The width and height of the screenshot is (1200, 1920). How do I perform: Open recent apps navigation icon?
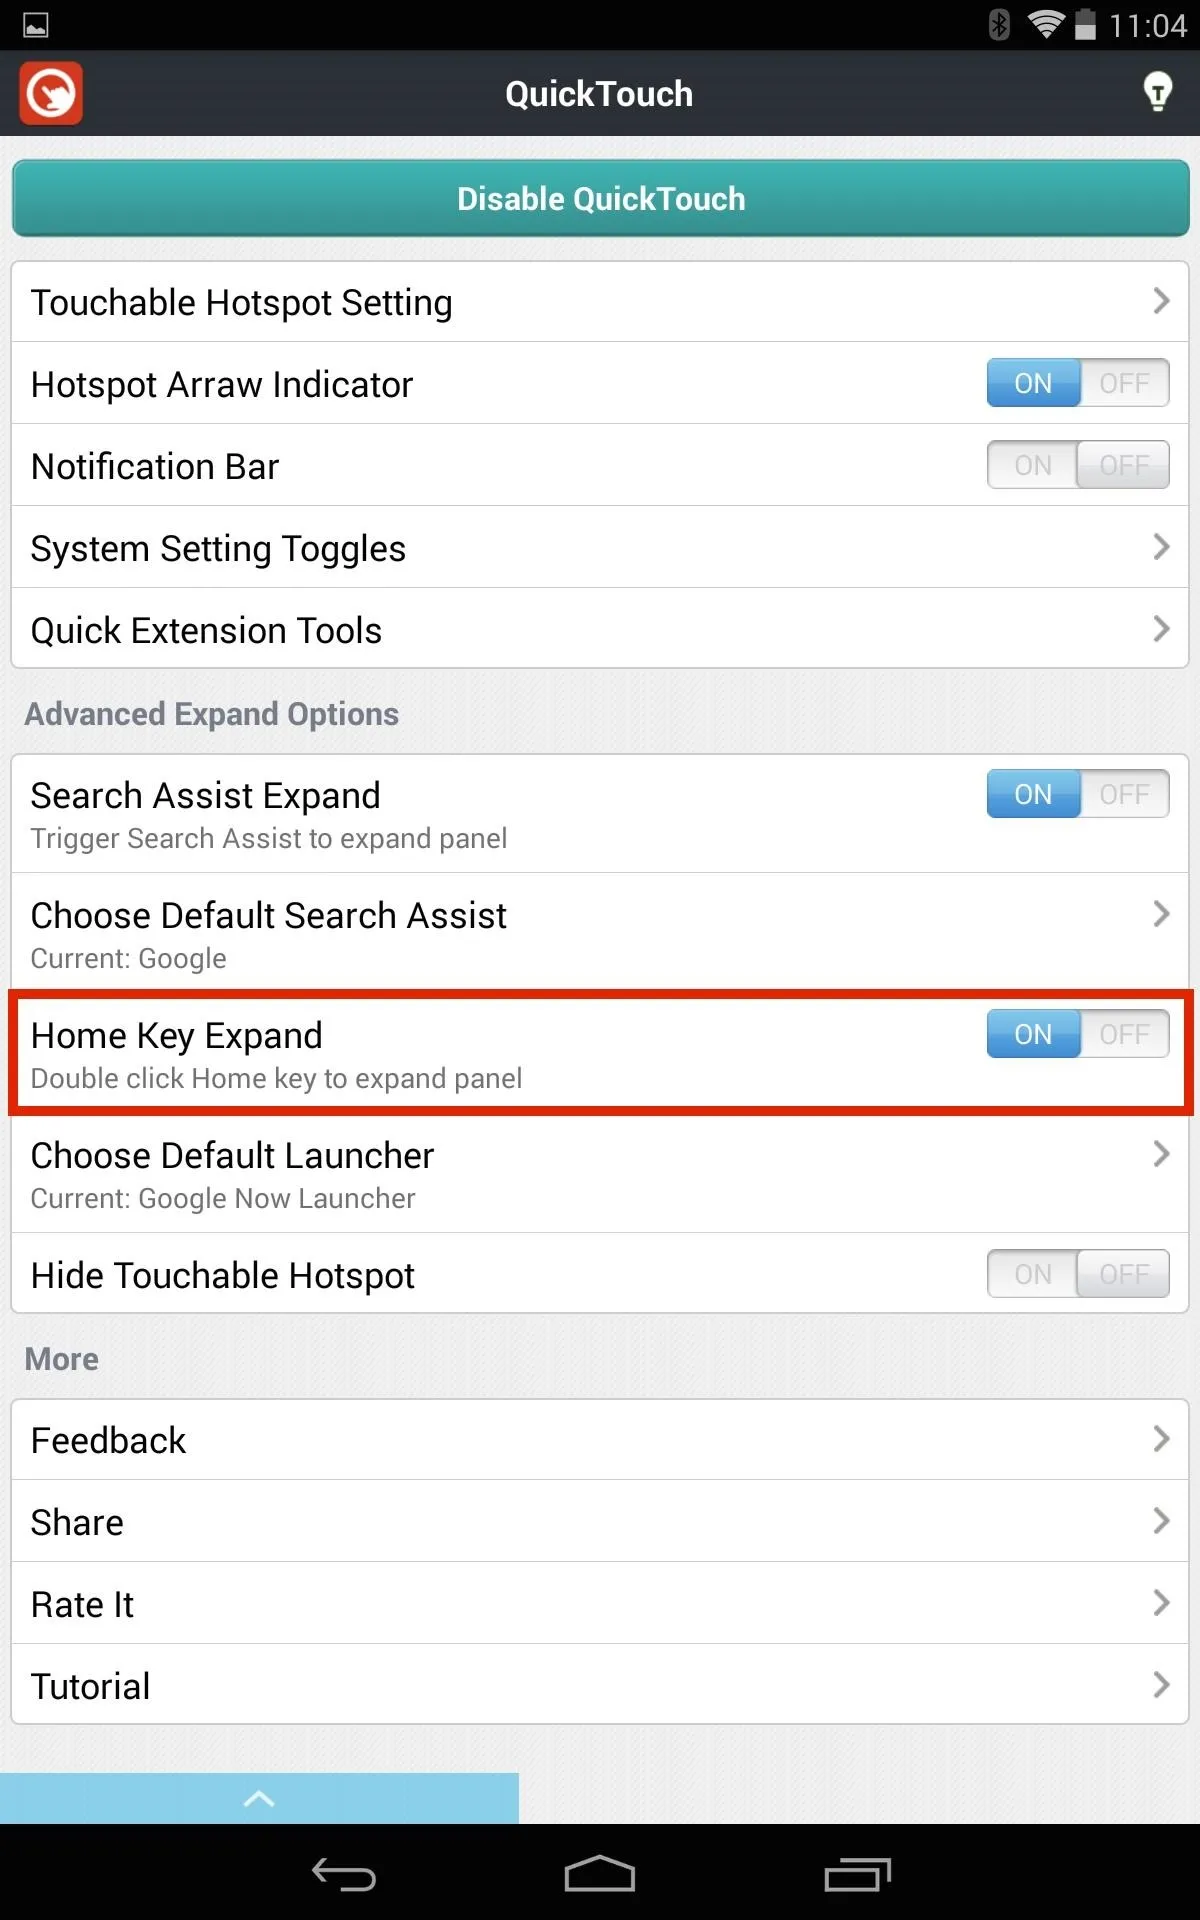[x=857, y=1874]
